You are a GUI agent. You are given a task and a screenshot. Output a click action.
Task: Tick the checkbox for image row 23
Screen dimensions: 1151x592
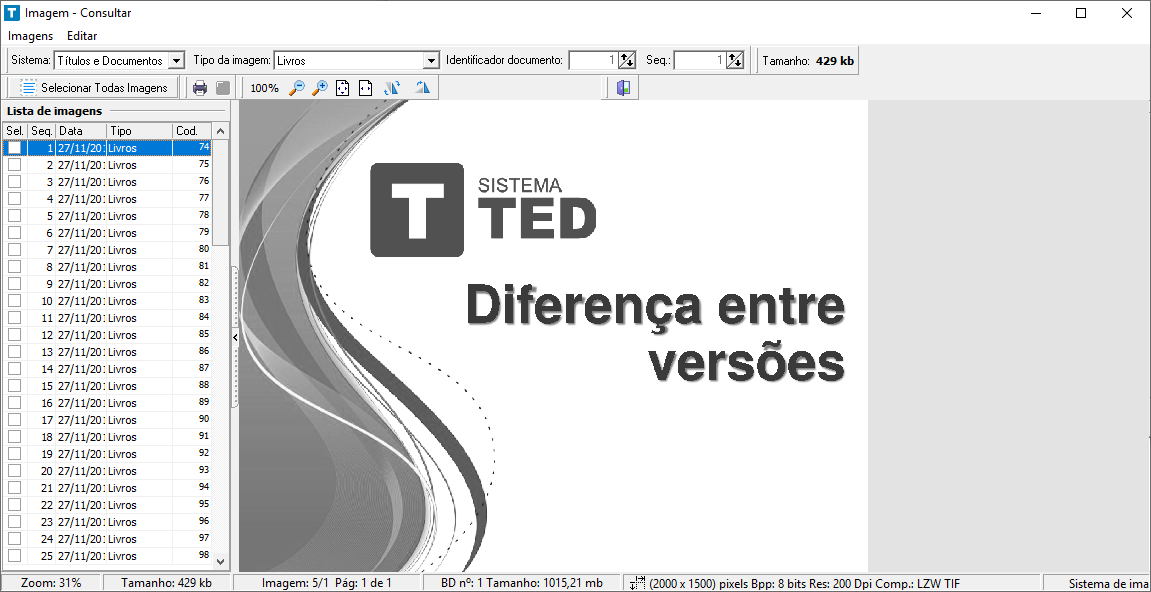tap(15, 521)
